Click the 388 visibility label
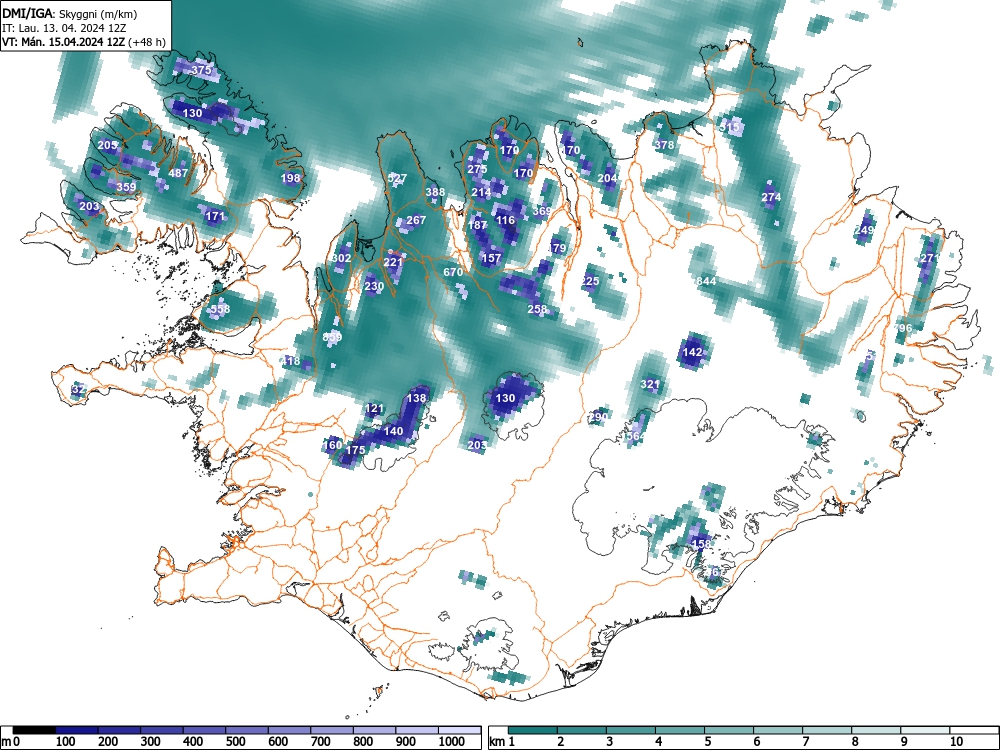The width and height of the screenshot is (1000, 750). (435, 192)
